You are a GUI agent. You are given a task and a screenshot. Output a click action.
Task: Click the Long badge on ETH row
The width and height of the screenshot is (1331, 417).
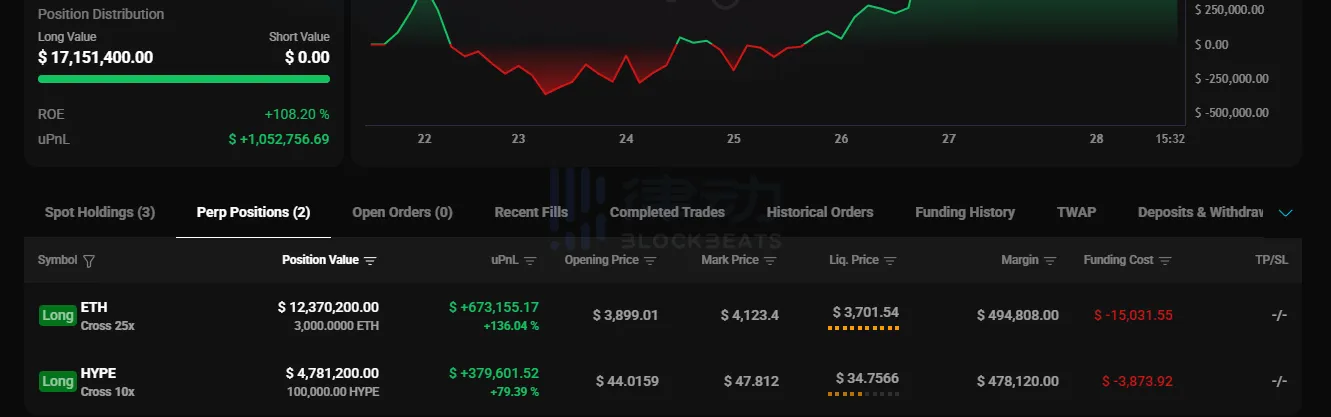(57, 316)
